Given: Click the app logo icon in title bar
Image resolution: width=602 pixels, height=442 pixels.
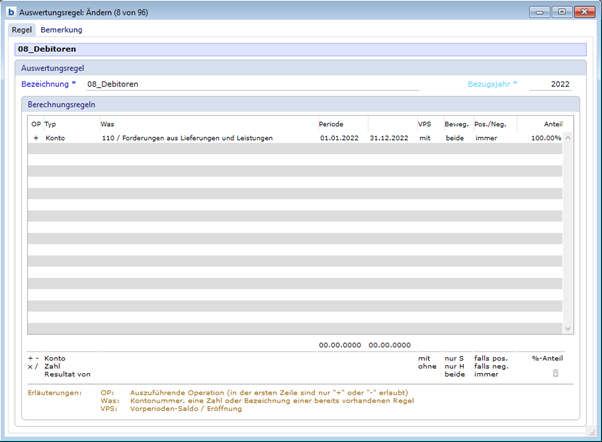Looking at the screenshot, I should 11,12.
